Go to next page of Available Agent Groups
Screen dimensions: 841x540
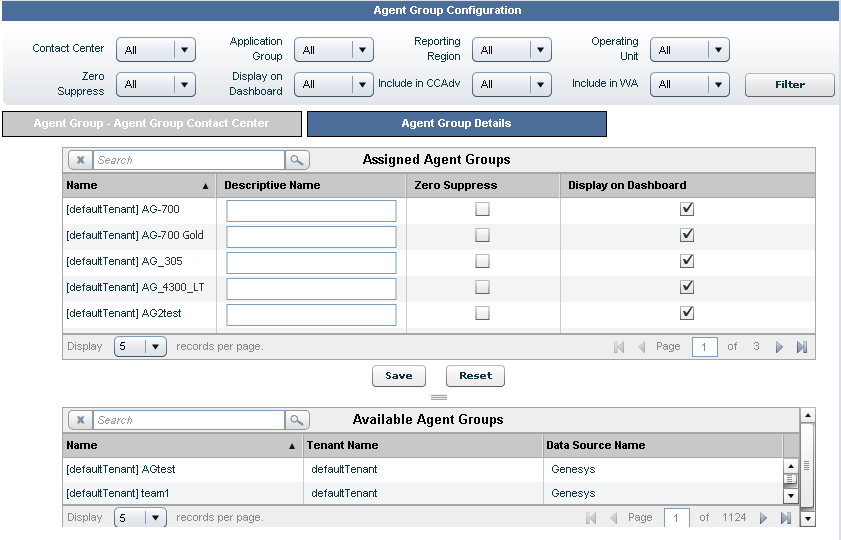click(763, 518)
